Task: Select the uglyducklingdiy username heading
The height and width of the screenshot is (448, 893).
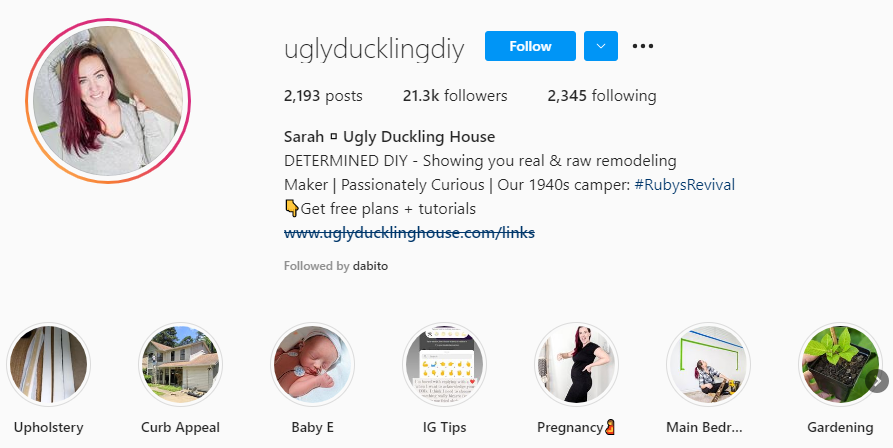Action: point(374,49)
